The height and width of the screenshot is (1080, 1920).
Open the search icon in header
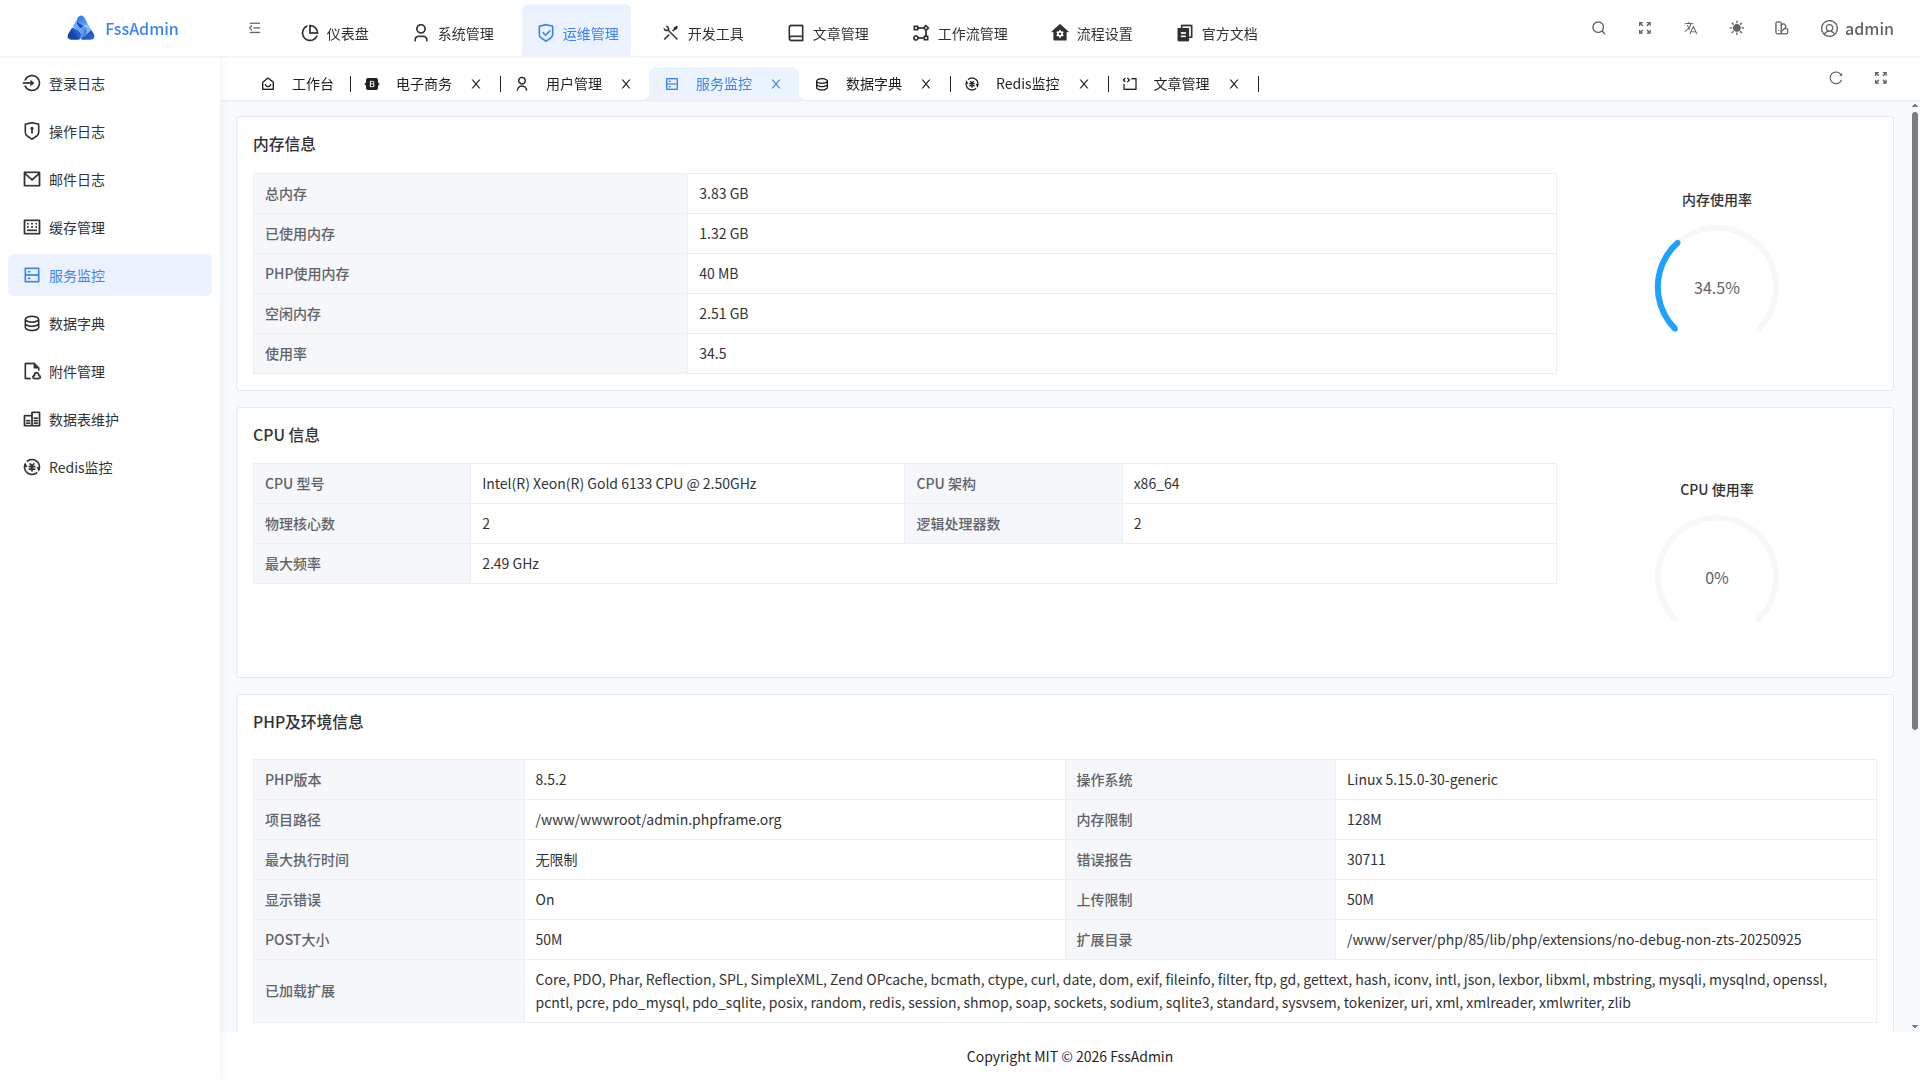point(1599,29)
